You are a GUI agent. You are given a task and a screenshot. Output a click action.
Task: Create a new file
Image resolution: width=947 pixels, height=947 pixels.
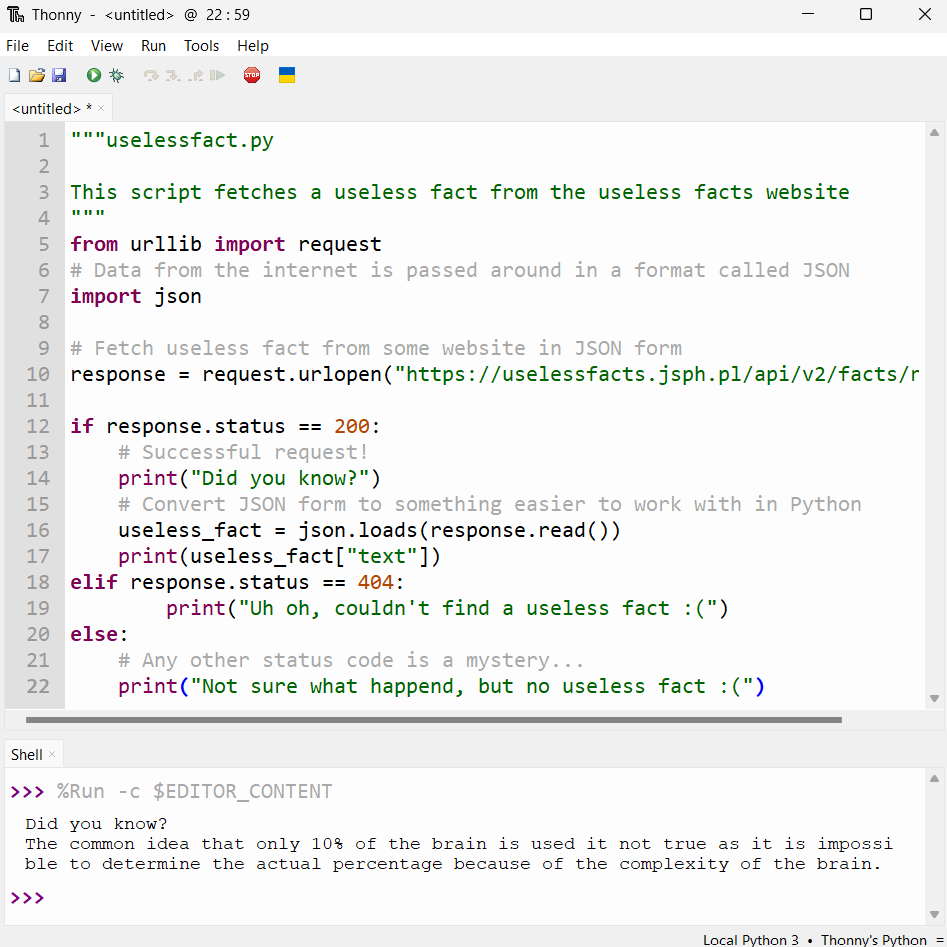click(x=14, y=75)
